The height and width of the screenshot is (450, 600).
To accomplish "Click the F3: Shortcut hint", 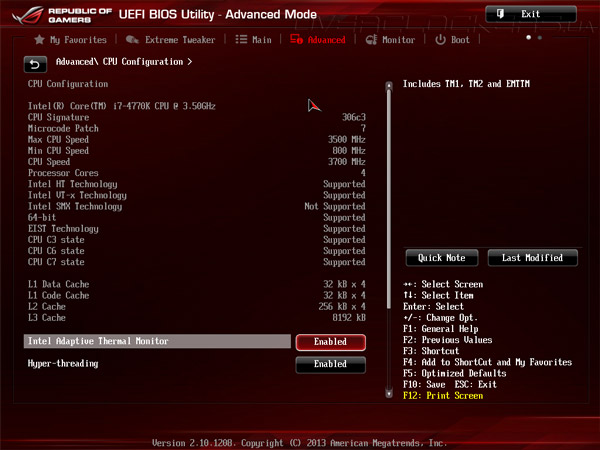I will [431, 351].
